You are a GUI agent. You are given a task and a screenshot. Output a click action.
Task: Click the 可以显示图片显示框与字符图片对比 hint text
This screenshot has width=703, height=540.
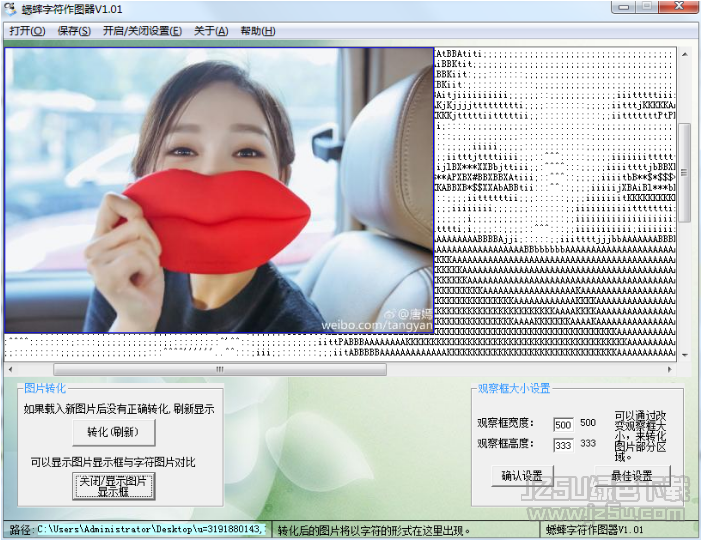pyautogui.click(x=113, y=462)
